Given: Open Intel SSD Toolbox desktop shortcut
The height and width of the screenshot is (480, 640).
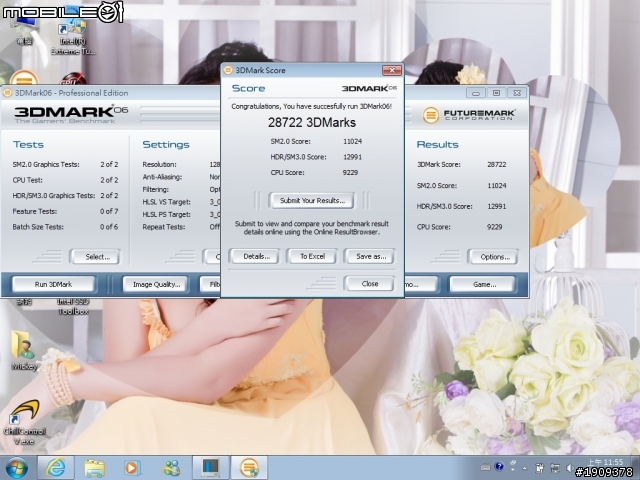Looking at the screenshot, I should 73,307.
